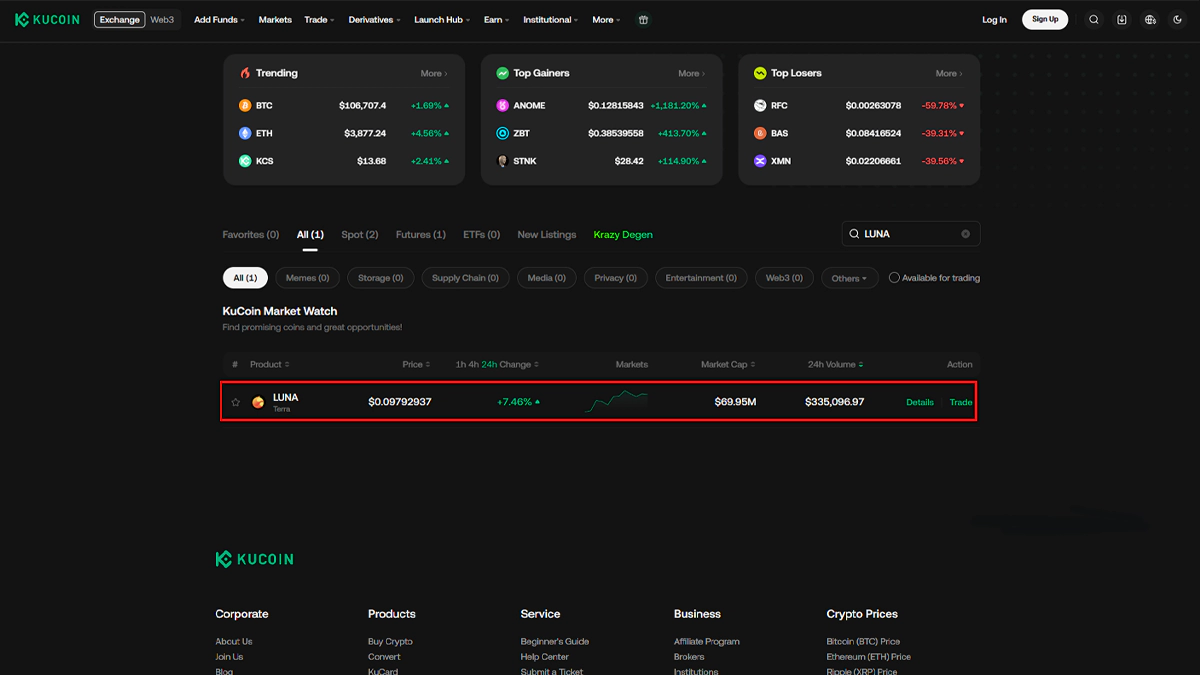Image resolution: width=1200 pixels, height=675 pixels.
Task: Click the app download icon
Action: point(1122,20)
